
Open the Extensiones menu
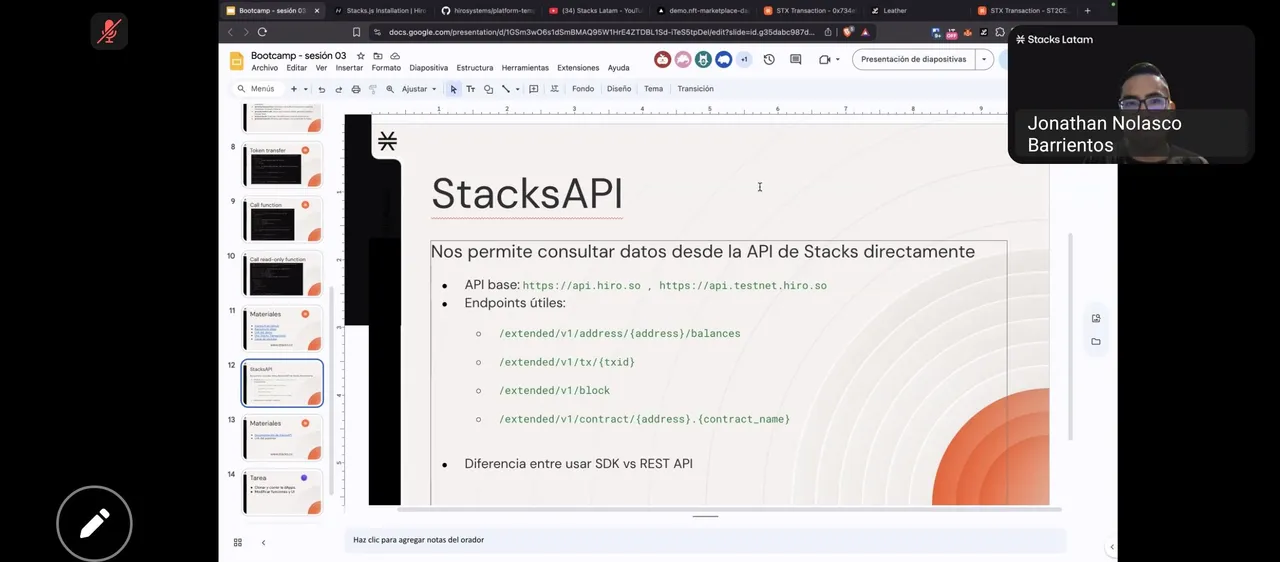click(578, 68)
